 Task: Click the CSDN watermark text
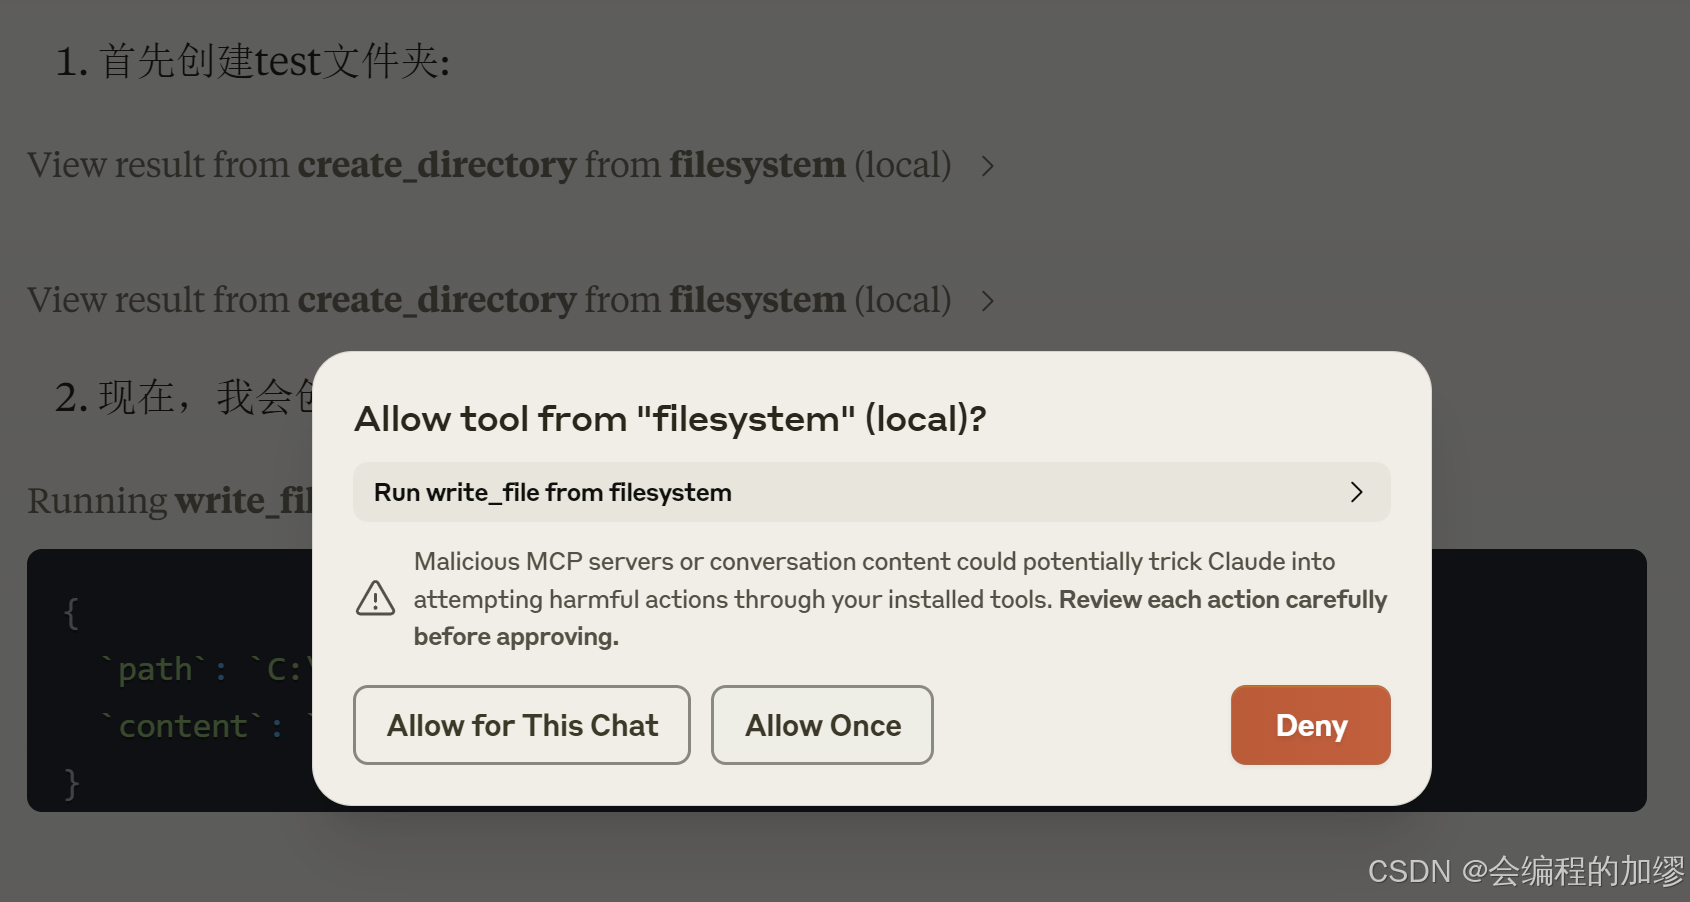1525,872
